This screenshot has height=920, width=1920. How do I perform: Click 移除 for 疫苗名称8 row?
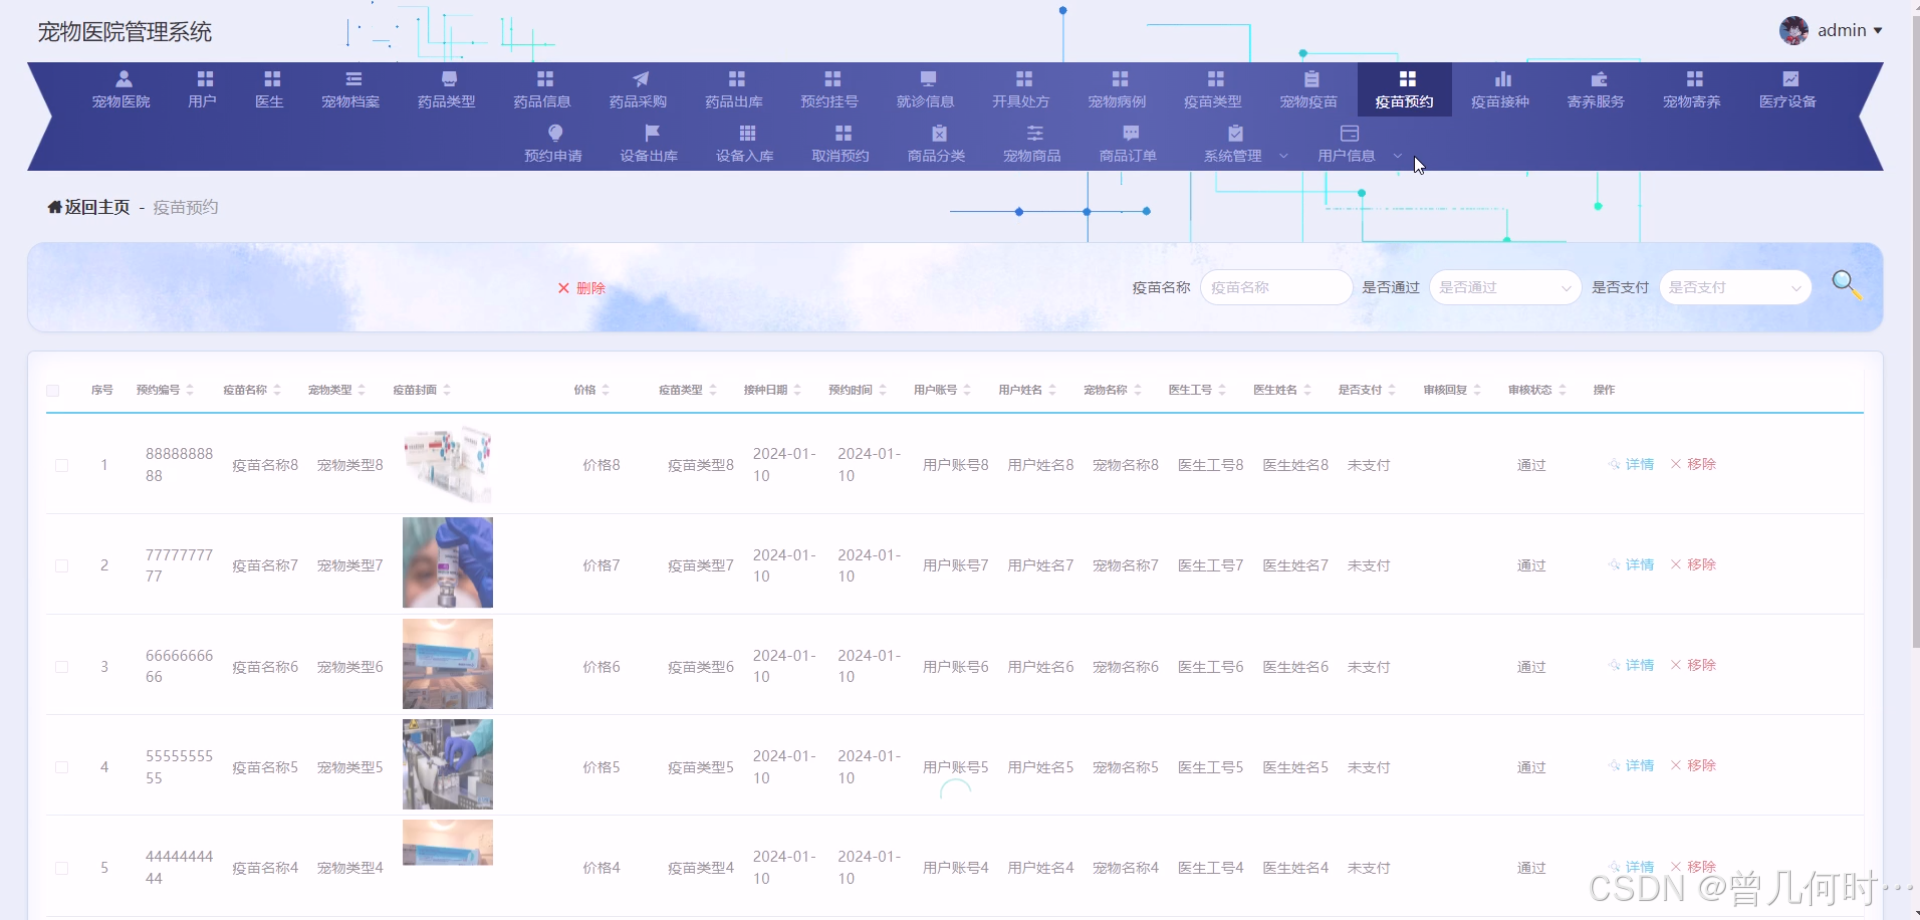coord(1693,464)
